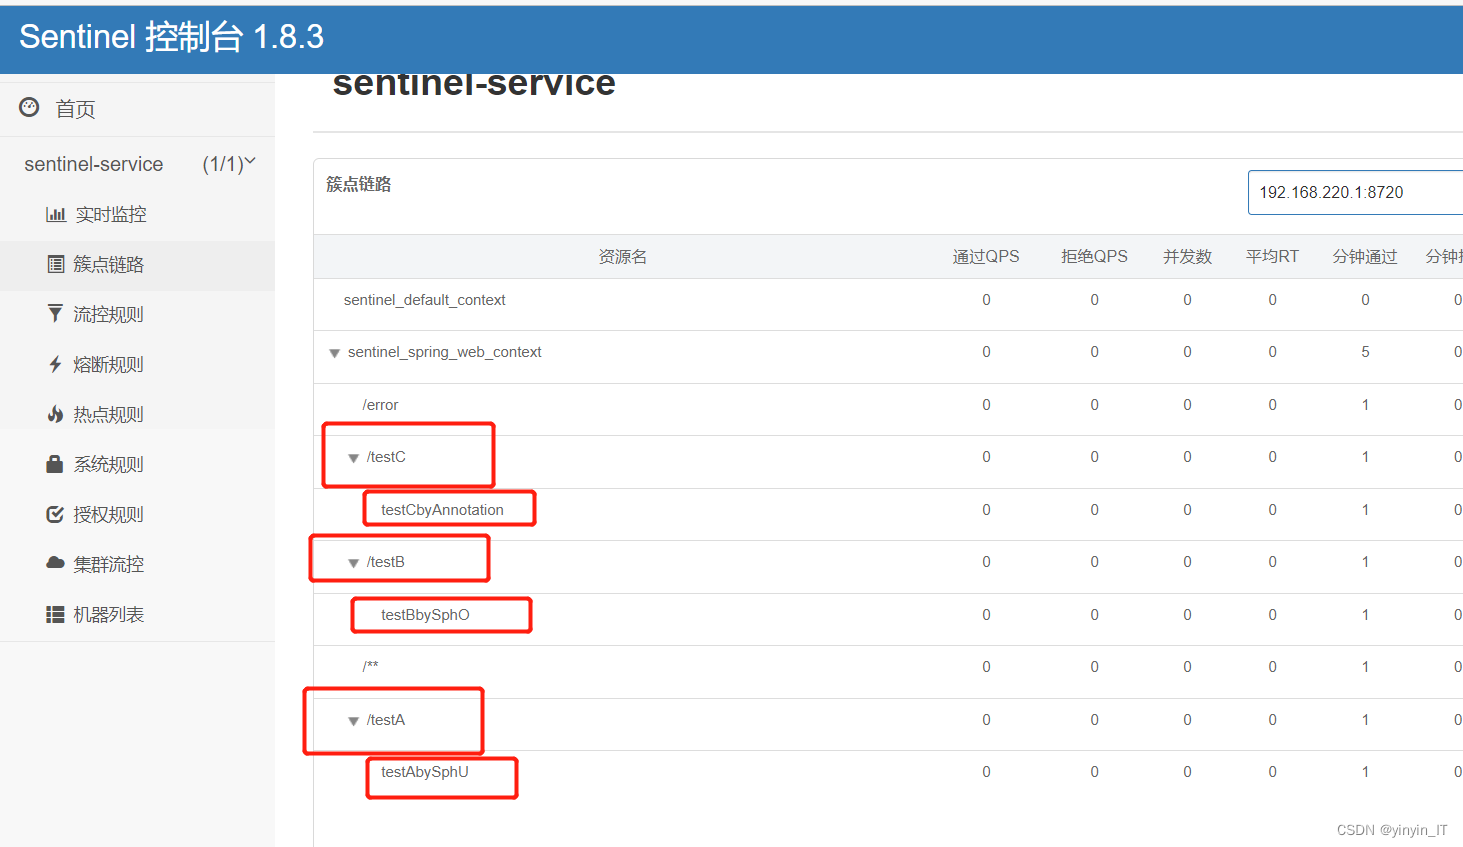This screenshot has width=1463, height=847.
Task: Click the table list icon for 机器列表
Action: click(x=55, y=614)
